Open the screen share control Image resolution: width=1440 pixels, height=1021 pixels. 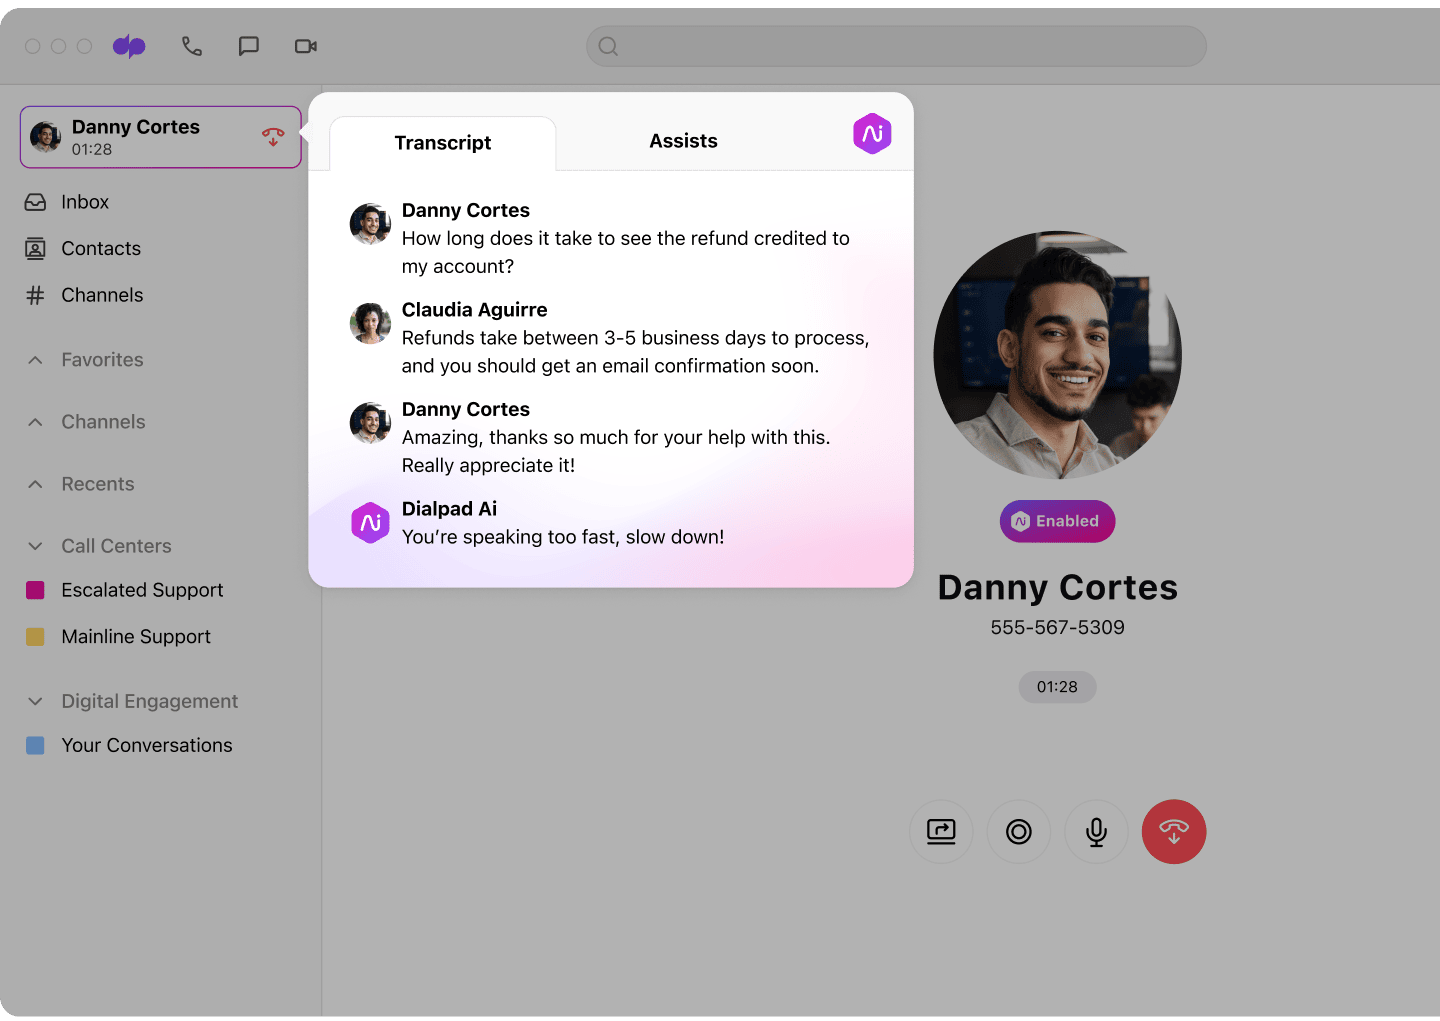[941, 831]
